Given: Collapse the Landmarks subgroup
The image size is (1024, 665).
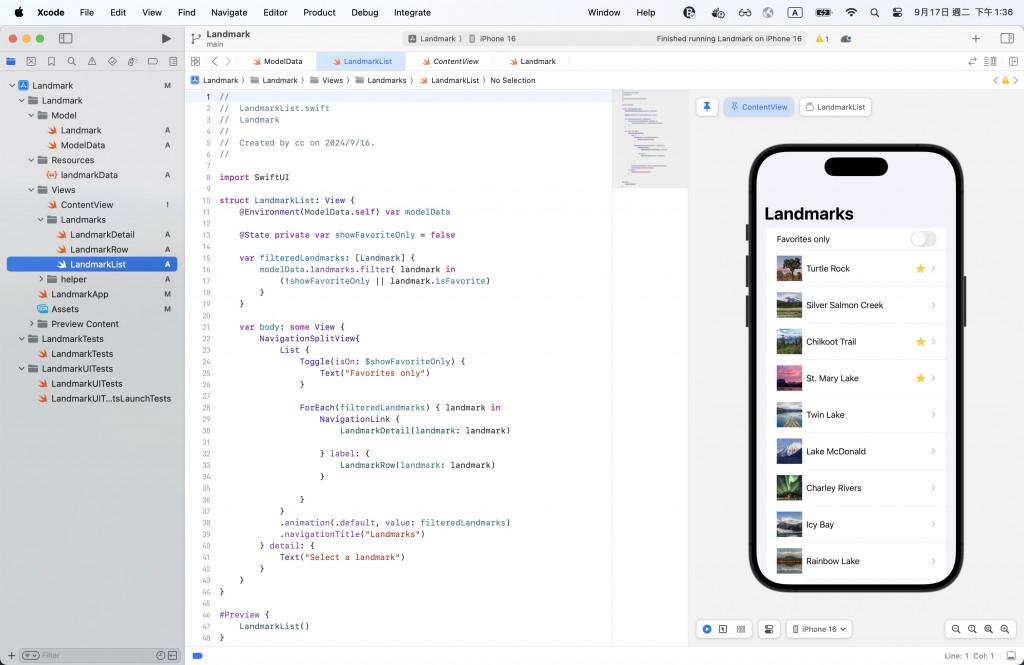Looking at the screenshot, I should click(40, 220).
